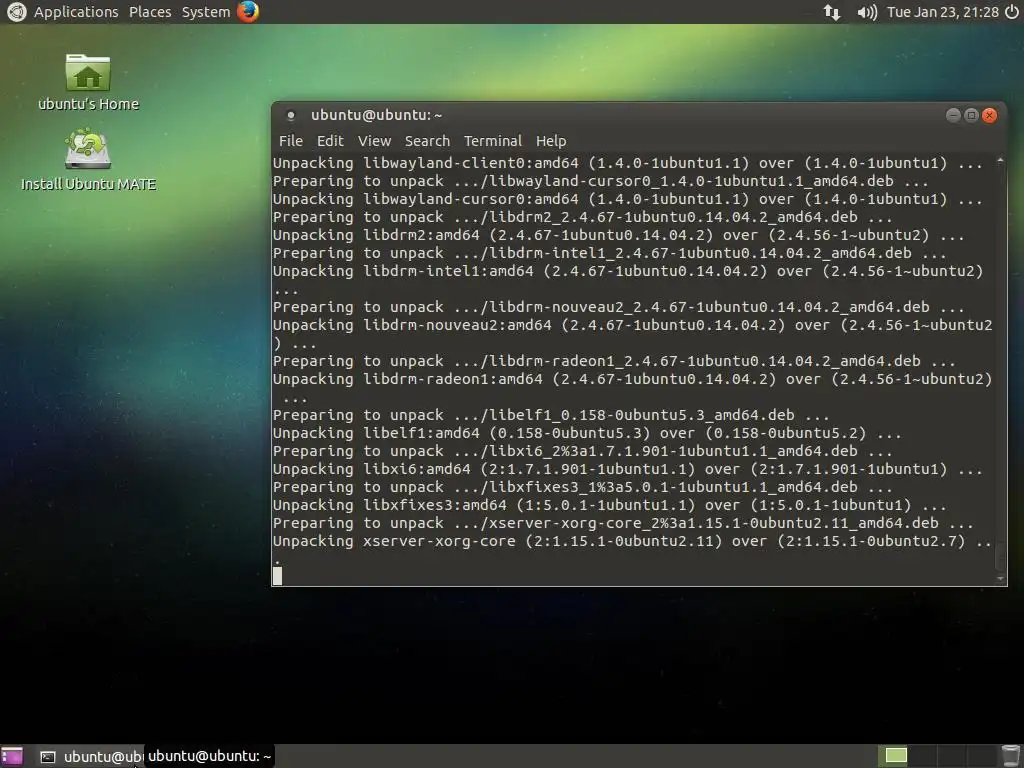Click the 'Unpacking libdrm2:amd64' line
The image size is (1024, 768).
[618, 235]
